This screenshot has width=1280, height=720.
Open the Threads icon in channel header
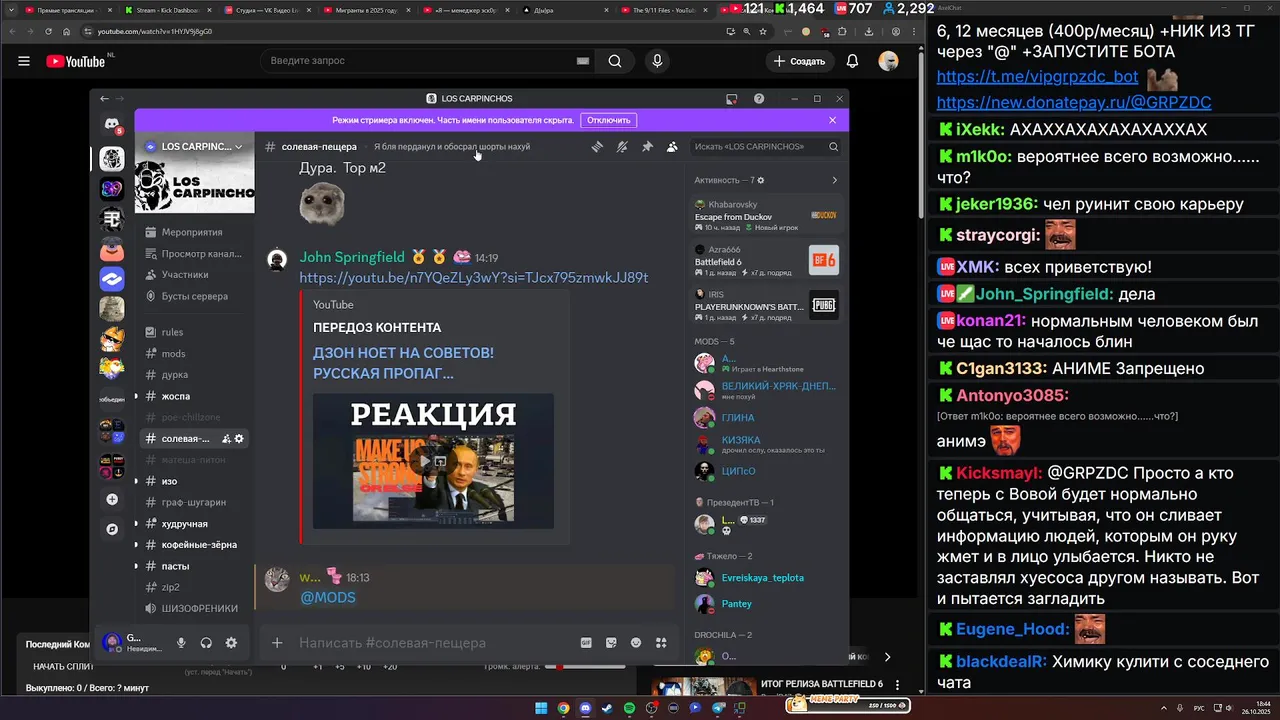coord(597,146)
